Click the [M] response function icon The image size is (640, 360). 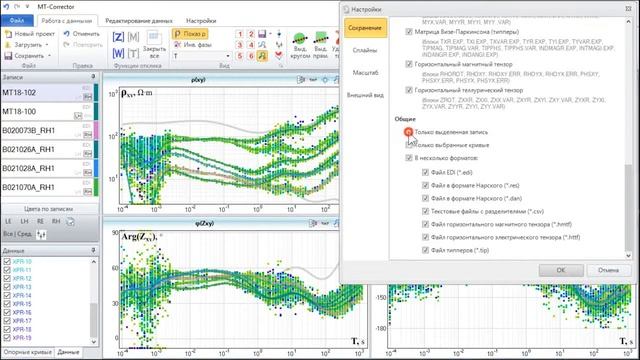pyautogui.click(x=133, y=38)
